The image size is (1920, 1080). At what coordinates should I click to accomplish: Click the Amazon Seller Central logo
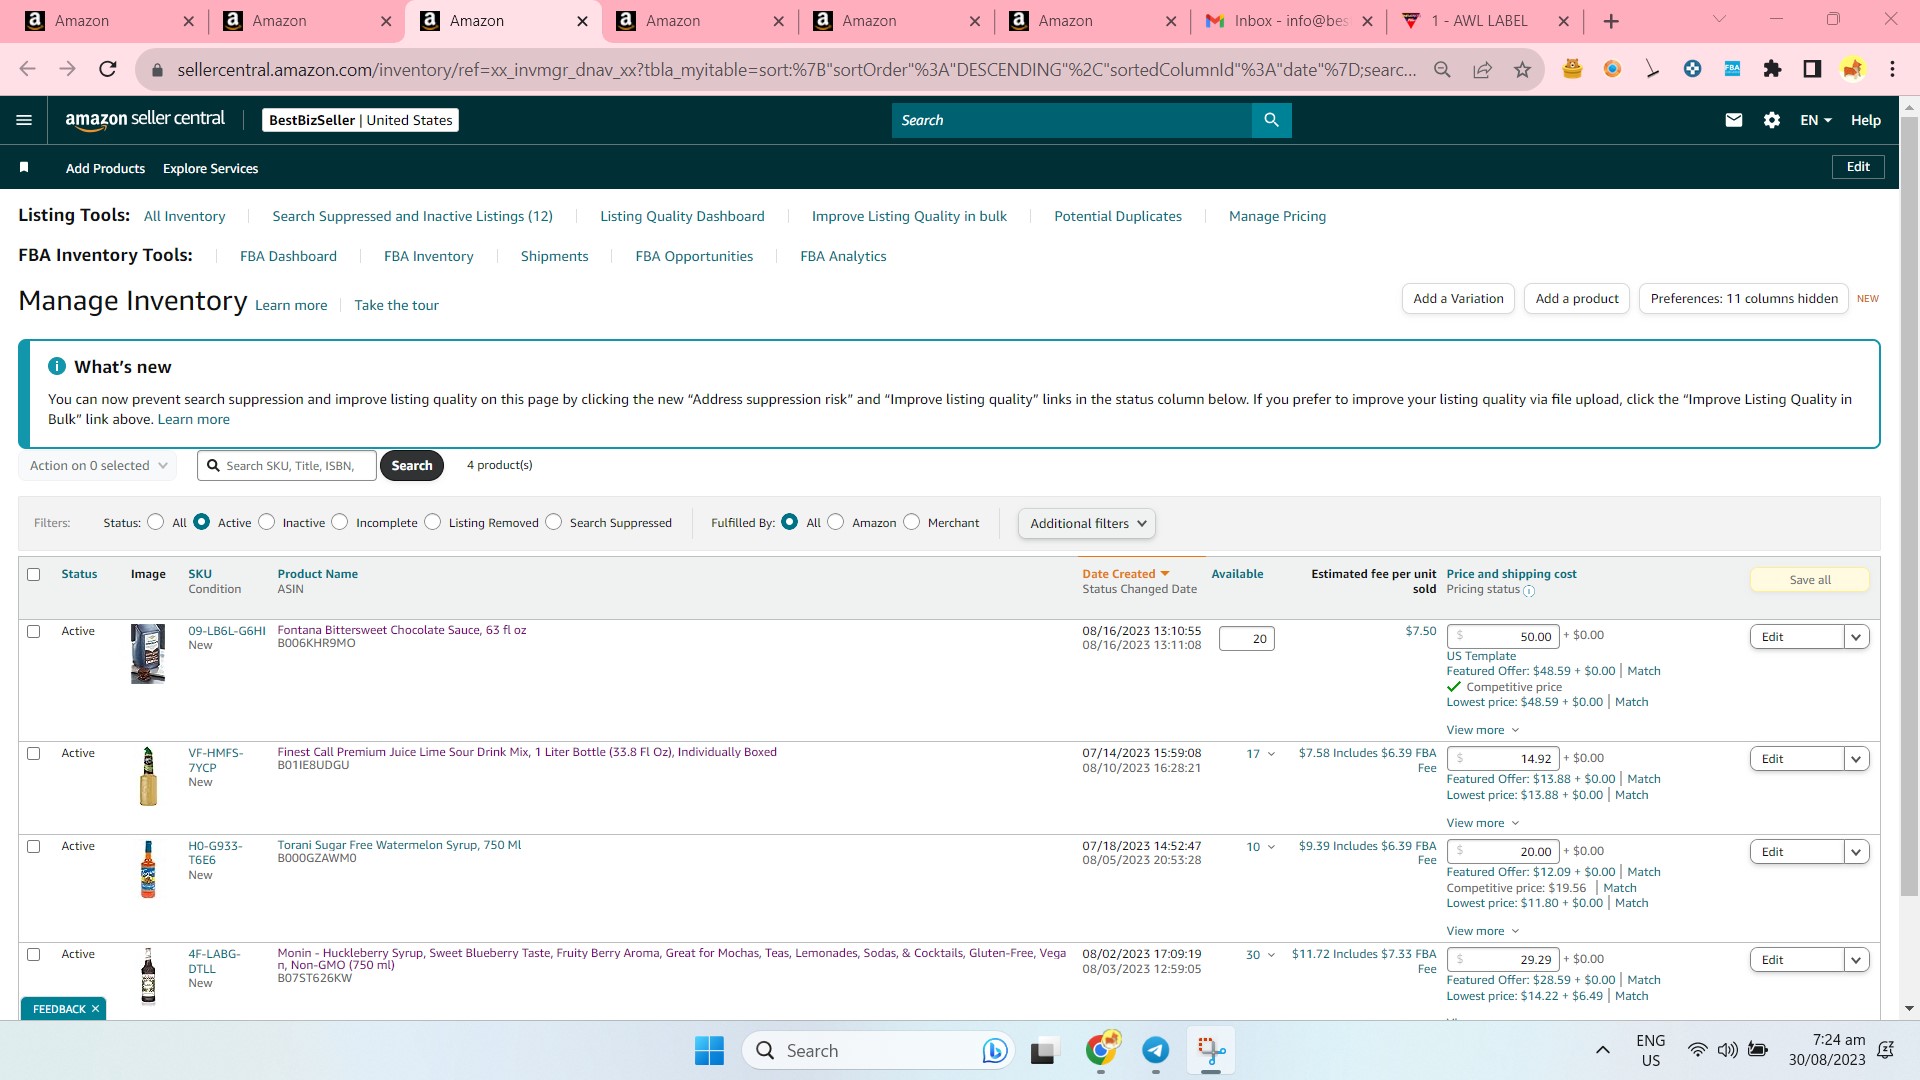pos(145,119)
